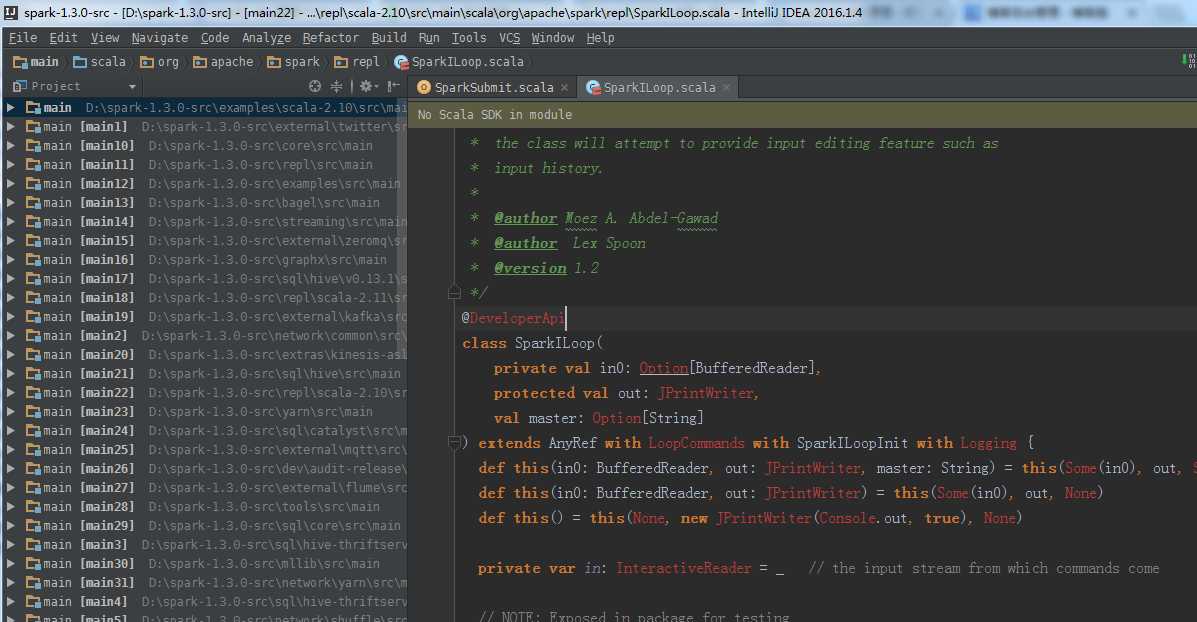
Task: Click the scroll-from-source target icon in Project panel
Action: [x=315, y=86]
